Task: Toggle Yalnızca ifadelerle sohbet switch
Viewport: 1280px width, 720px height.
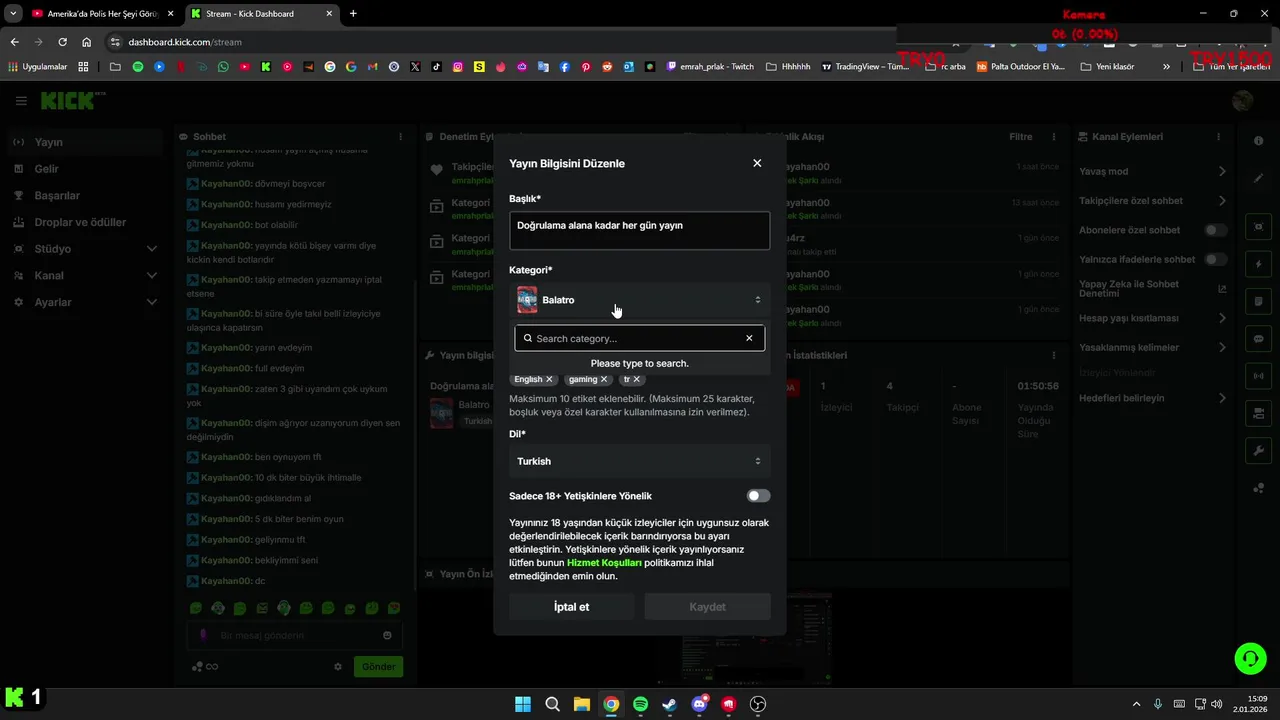Action: (x=1215, y=259)
